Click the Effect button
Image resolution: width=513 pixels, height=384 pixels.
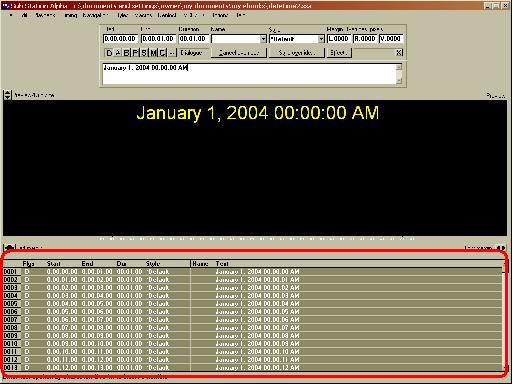(339, 53)
